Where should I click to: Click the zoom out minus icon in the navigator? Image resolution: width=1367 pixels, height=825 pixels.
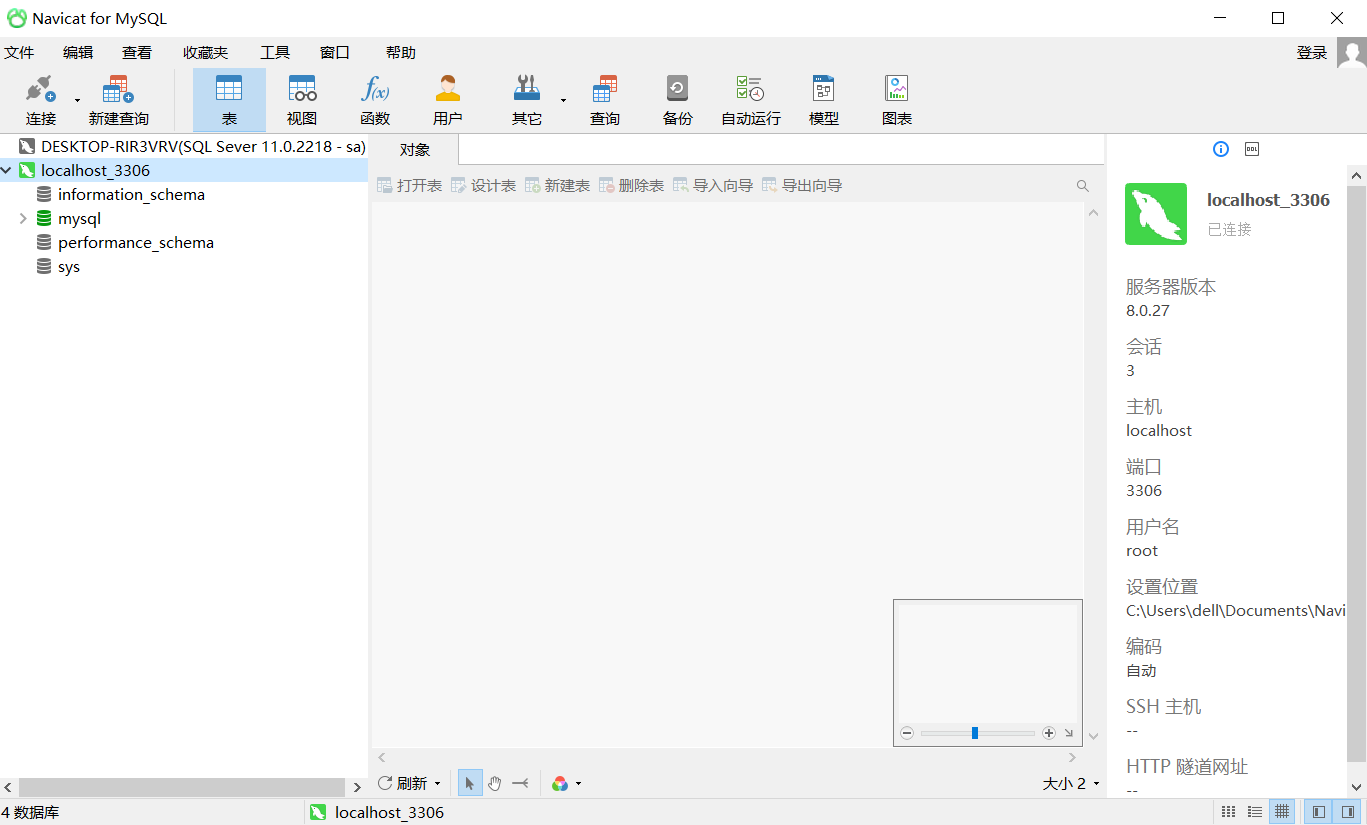[907, 733]
